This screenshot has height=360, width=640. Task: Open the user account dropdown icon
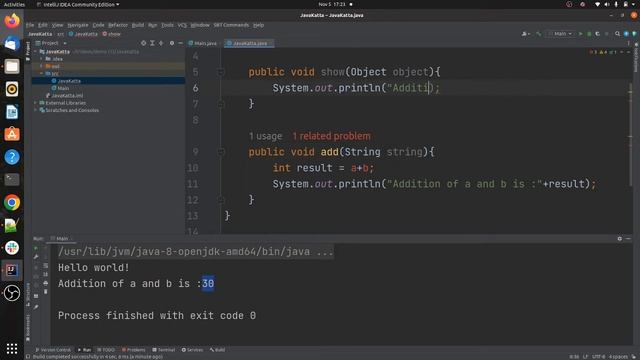(x=526, y=34)
